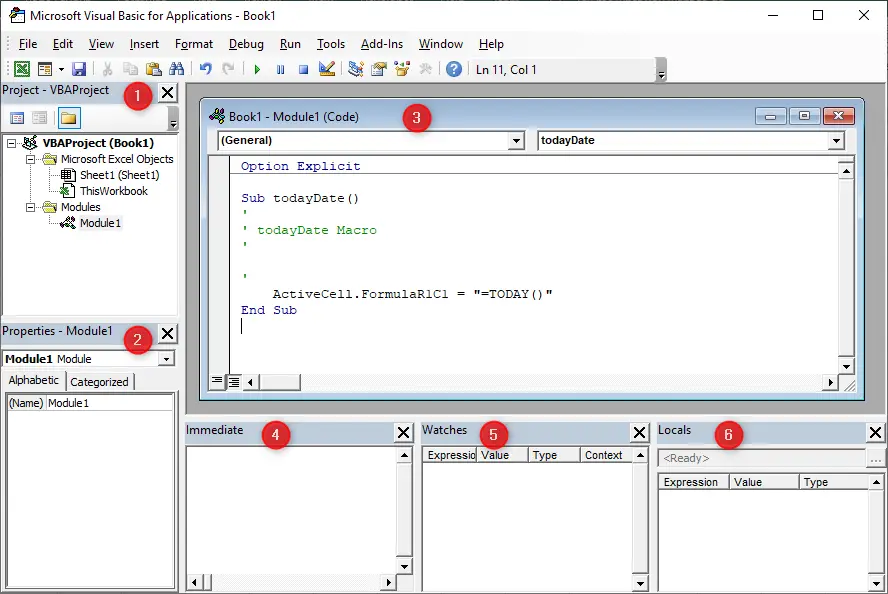Click the Locals call stack ellipsis button
The height and width of the screenshot is (594, 888).
(x=876, y=459)
